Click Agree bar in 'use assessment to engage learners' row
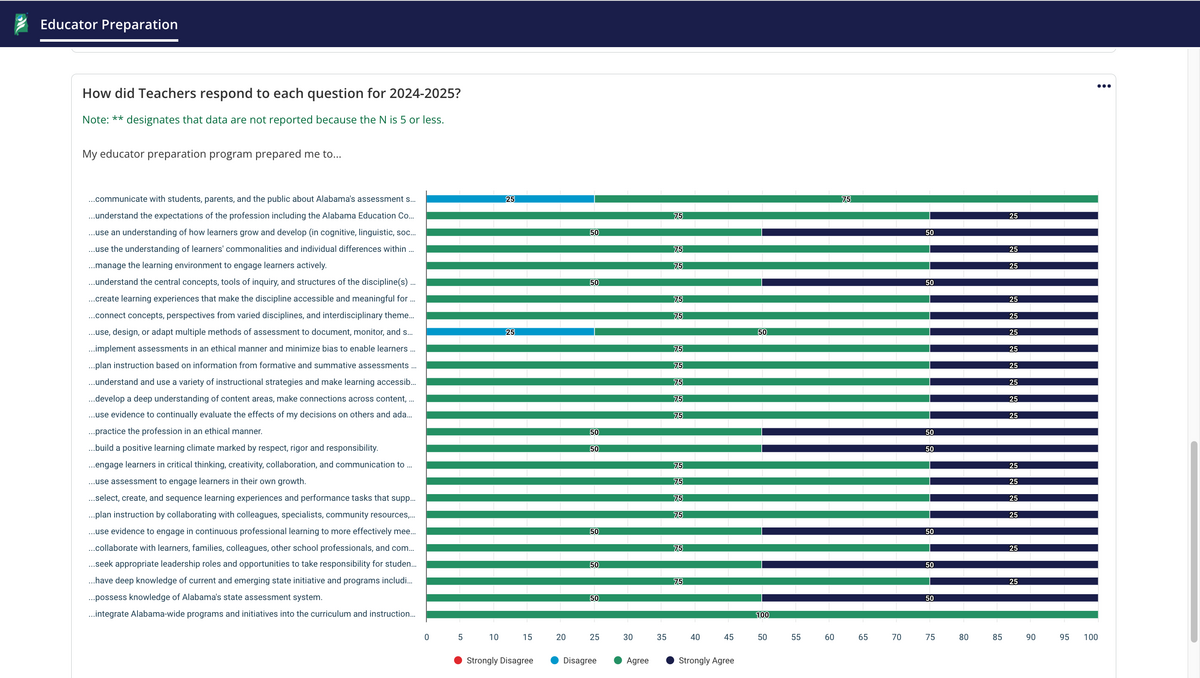The width and height of the screenshot is (1200, 678). (678, 481)
